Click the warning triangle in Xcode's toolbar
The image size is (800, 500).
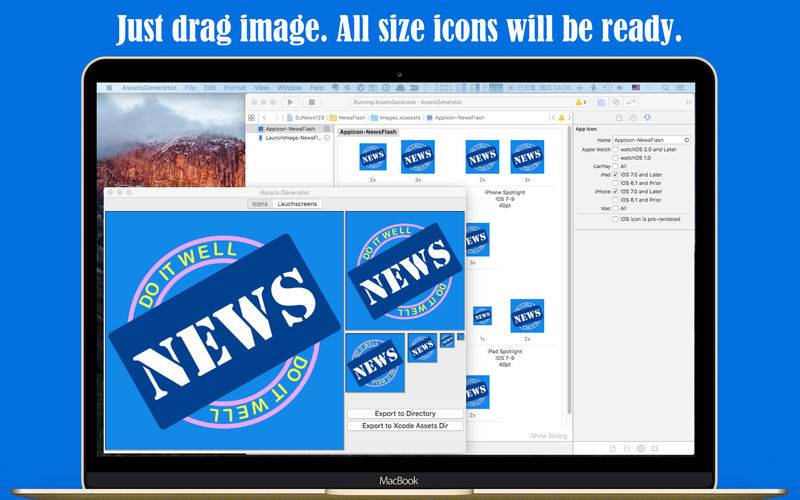coord(579,103)
